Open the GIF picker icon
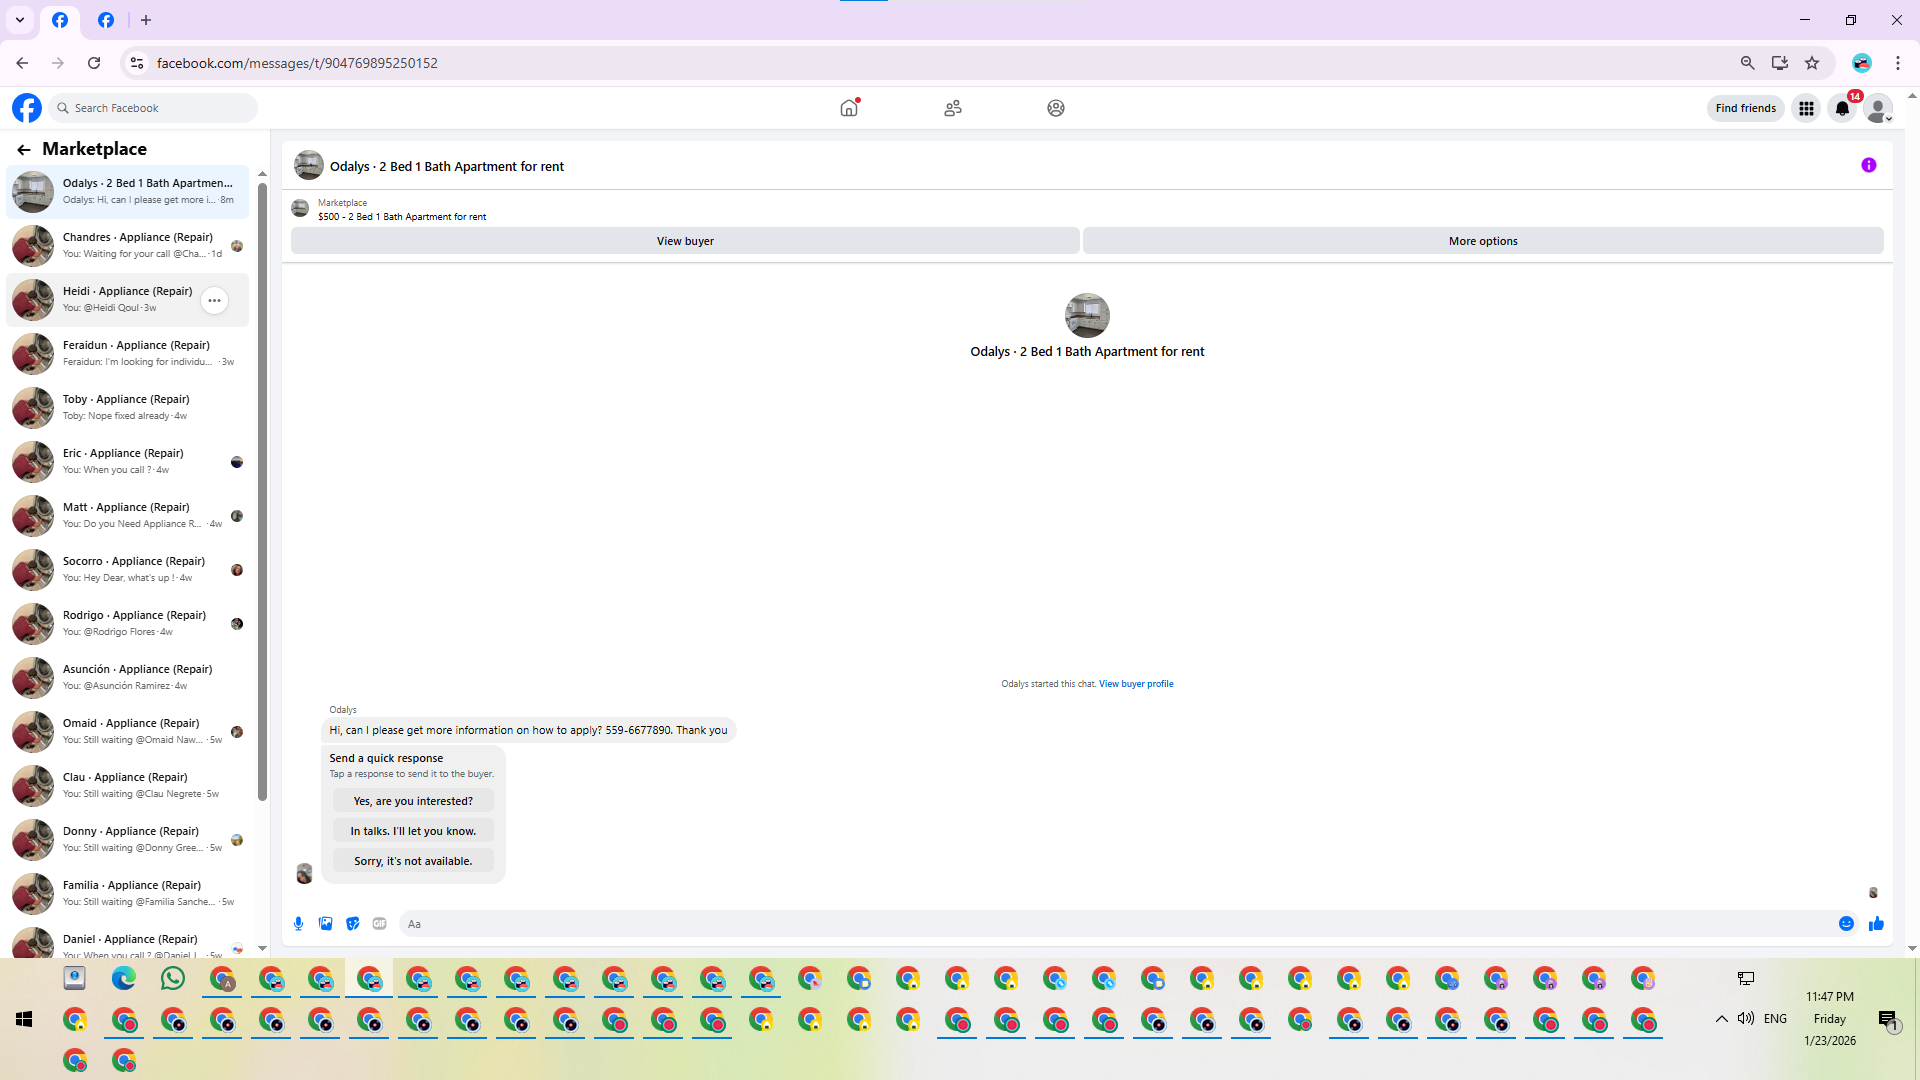The height and width of the screenshot is (1080, 1920). point(379,924)
